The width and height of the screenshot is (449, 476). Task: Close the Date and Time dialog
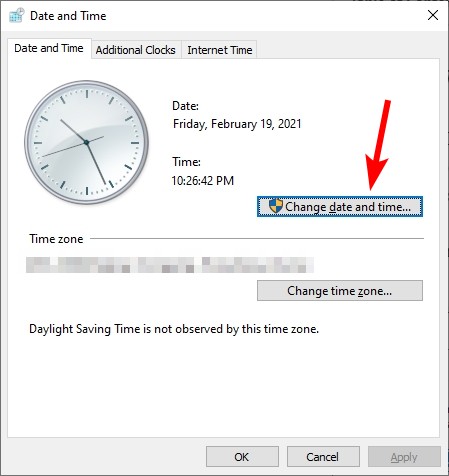(x=433, y=15)
